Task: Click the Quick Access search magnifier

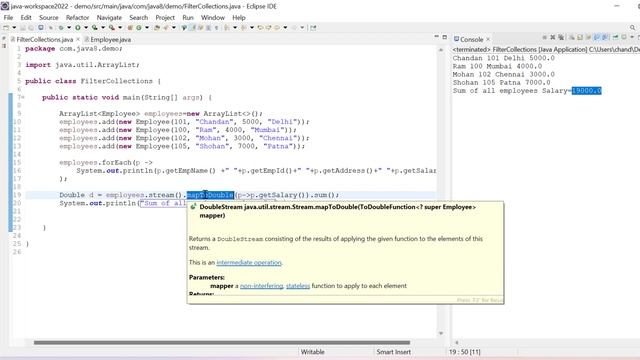Action: point(632,28)
